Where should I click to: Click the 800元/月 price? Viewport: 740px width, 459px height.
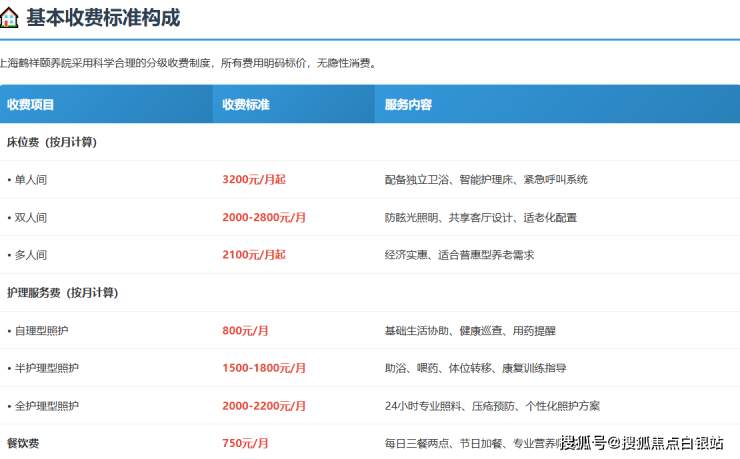(245, 330)
